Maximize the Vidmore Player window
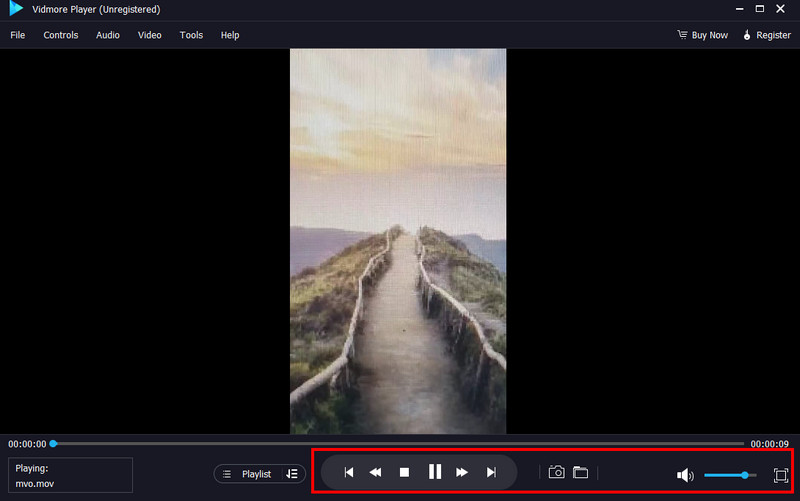 click(760, 9)
